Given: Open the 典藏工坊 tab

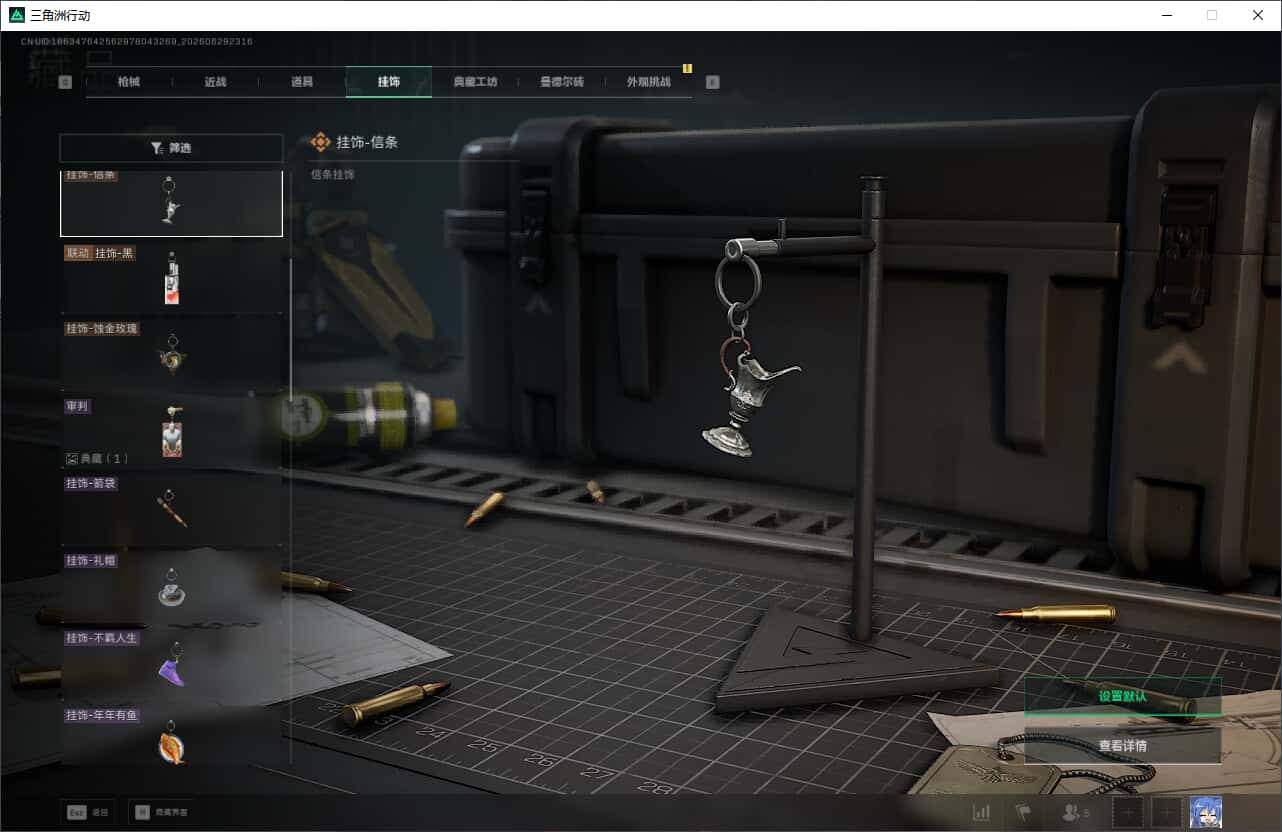Looking at the screenshot, I should (x=475, y=82).
